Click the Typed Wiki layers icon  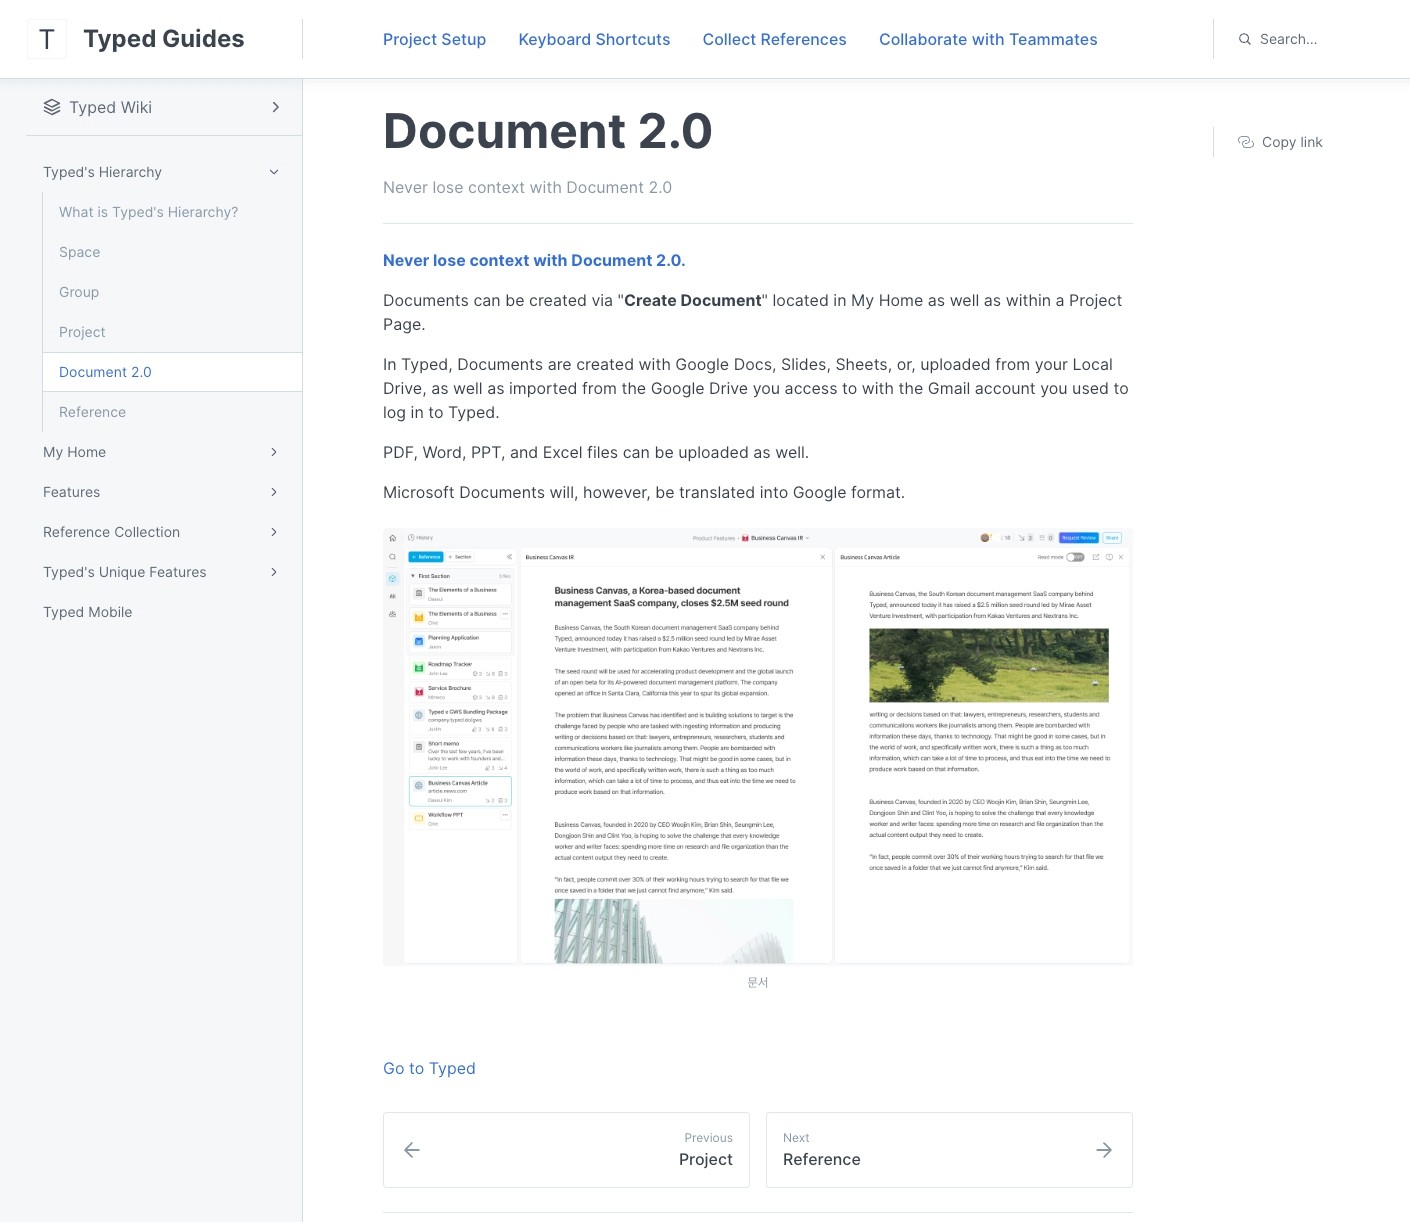coord(52,107)
